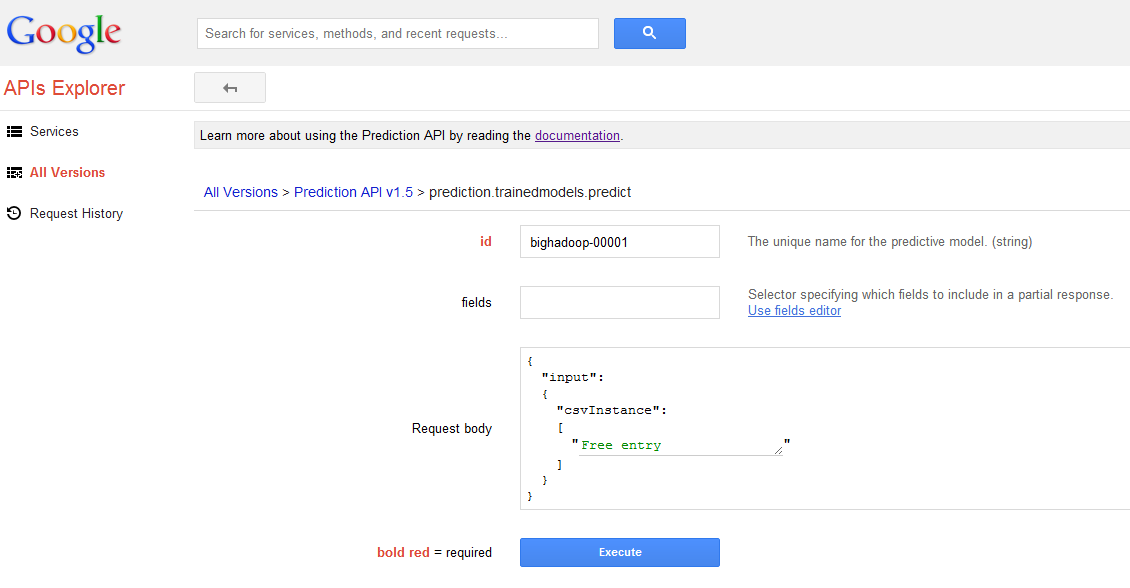The width and height of the screenshot is (1130, 588).
Task: Click the id field containing bighadoop-00001
Action: coord(619,241)
